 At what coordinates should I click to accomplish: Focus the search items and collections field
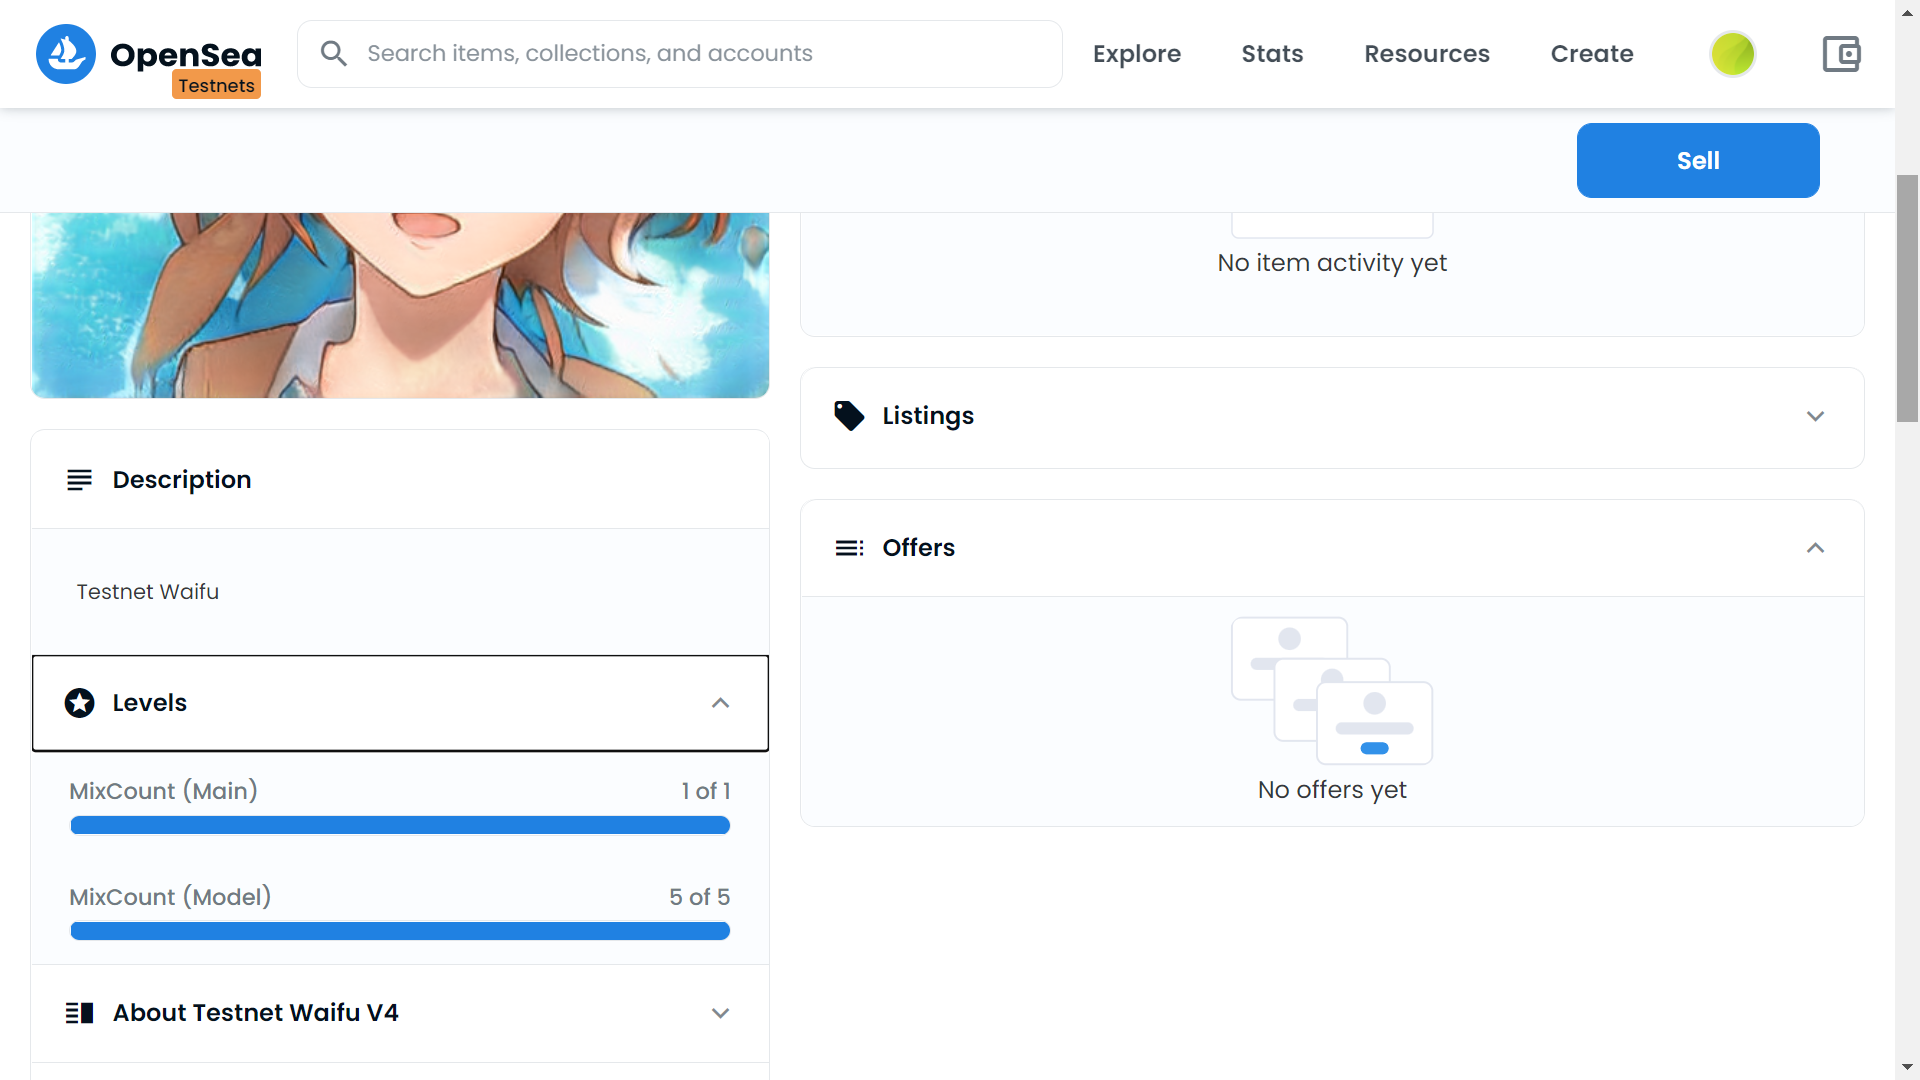click(x=680, y=54)
